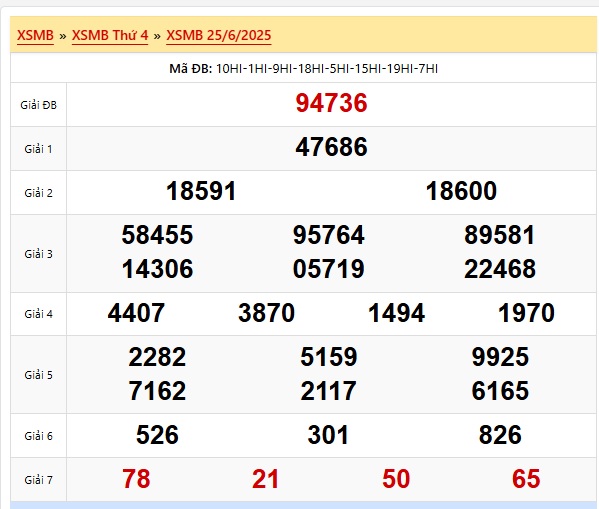
Task: Click the Giải 7 number 65
Action: [x=526, y=479]
